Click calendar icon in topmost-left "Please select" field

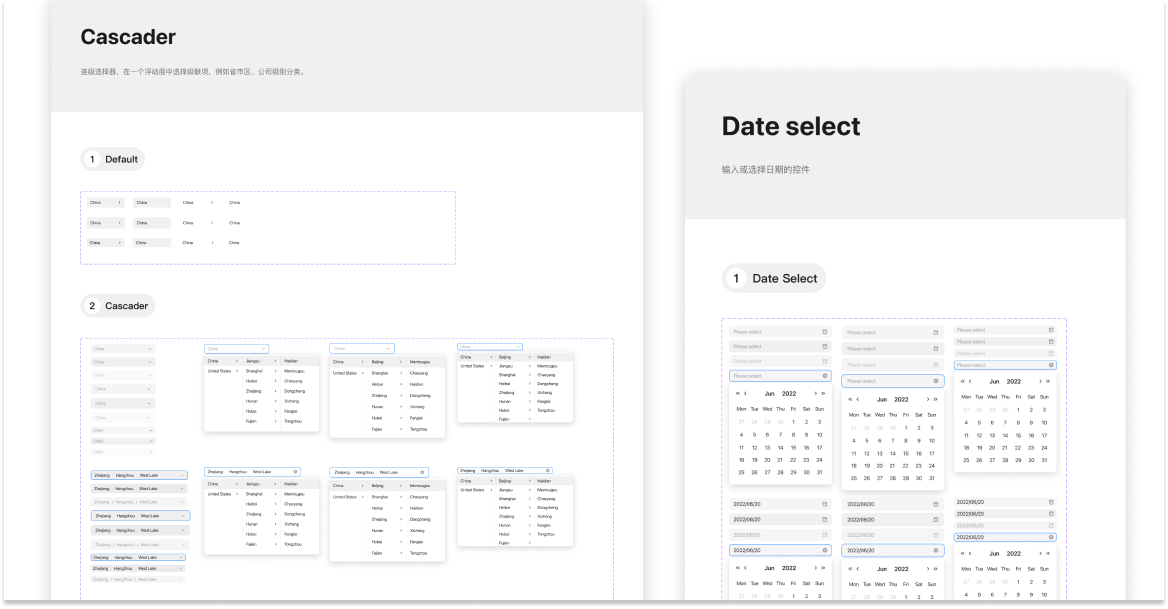click(x=825, y=331)
